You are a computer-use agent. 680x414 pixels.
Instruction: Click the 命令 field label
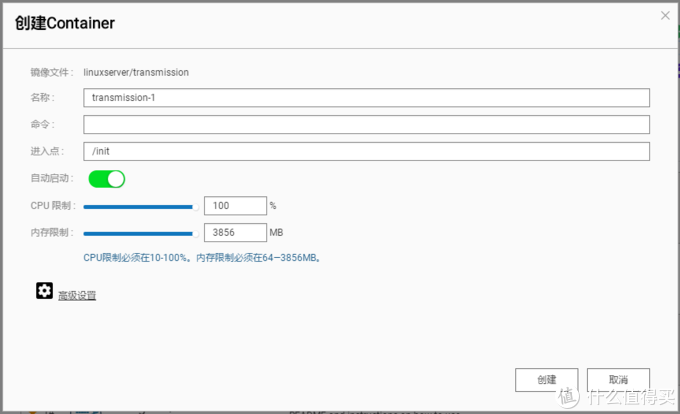tap(42, 125)
